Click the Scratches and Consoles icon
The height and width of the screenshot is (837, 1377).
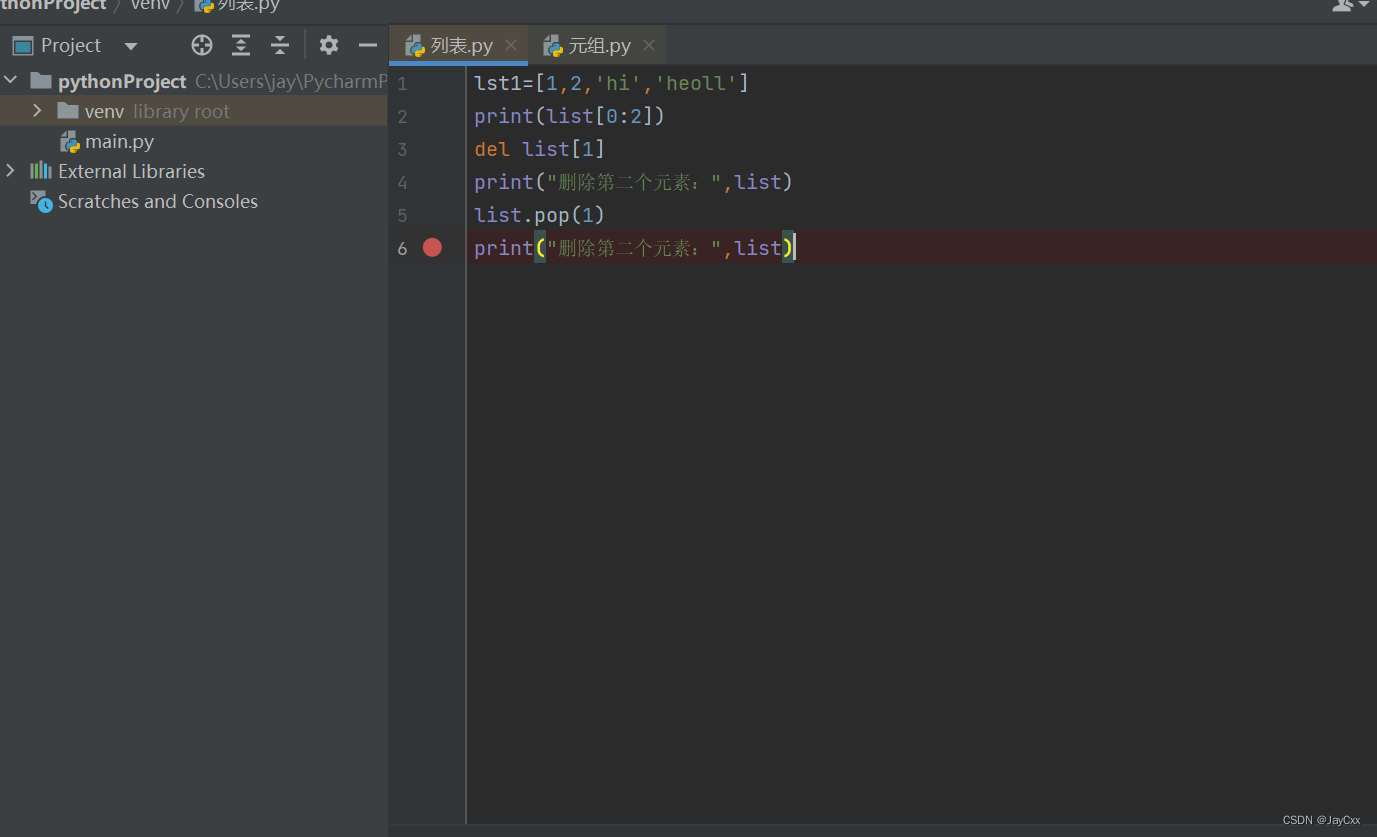(x=42, y=201)
